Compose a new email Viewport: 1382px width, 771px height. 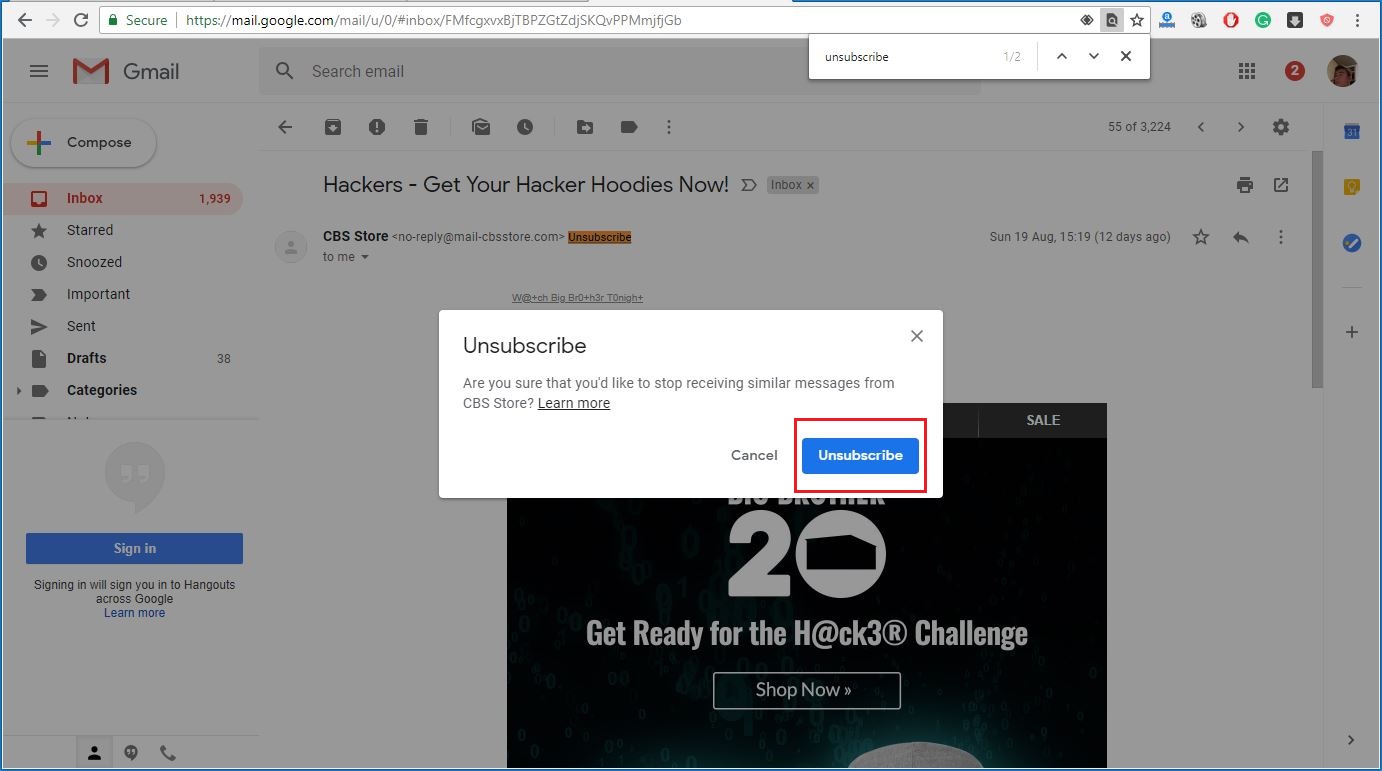click(x=84, y=143)
